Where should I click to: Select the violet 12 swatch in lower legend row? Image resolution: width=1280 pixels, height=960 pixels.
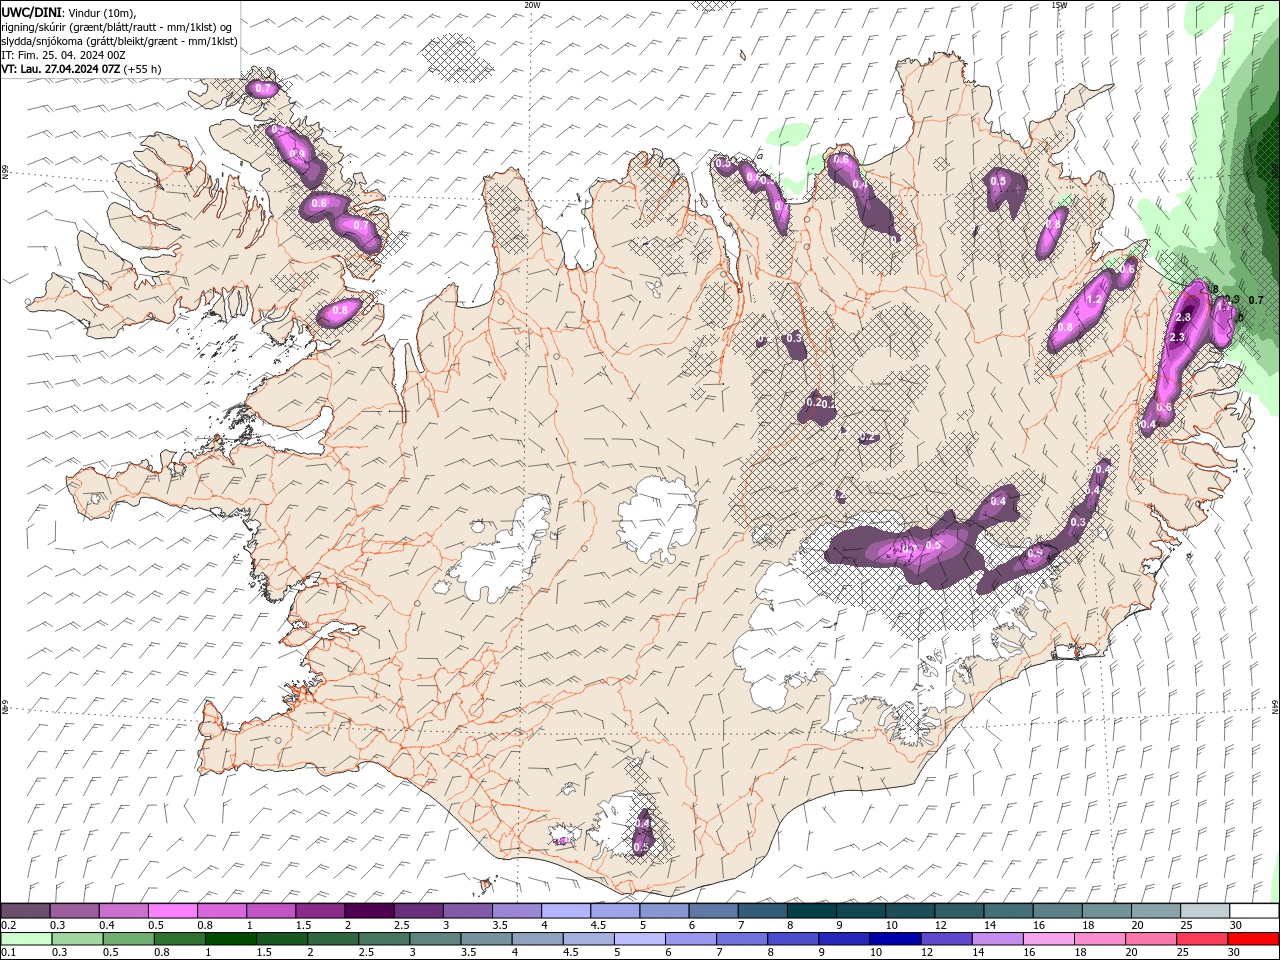tap(945, 939)
